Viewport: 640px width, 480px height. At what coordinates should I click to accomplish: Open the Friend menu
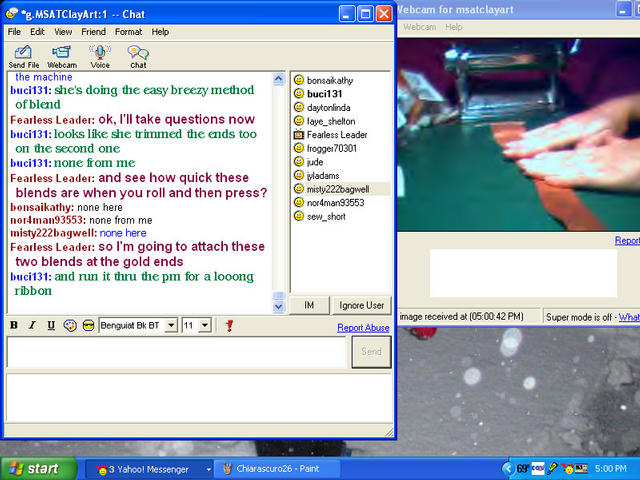pos(93,32)
